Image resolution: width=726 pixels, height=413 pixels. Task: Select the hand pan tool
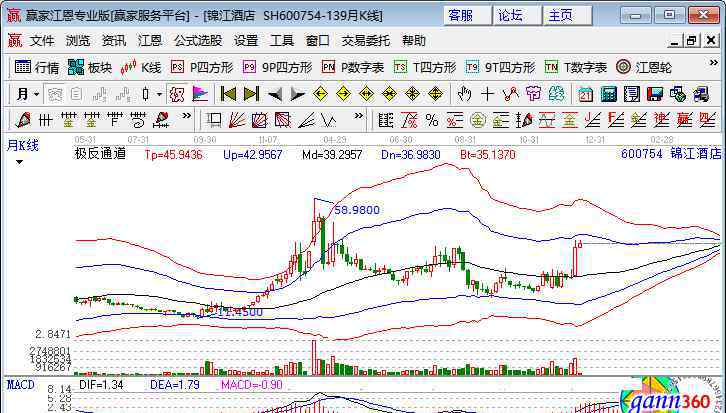tap(464, 94)
